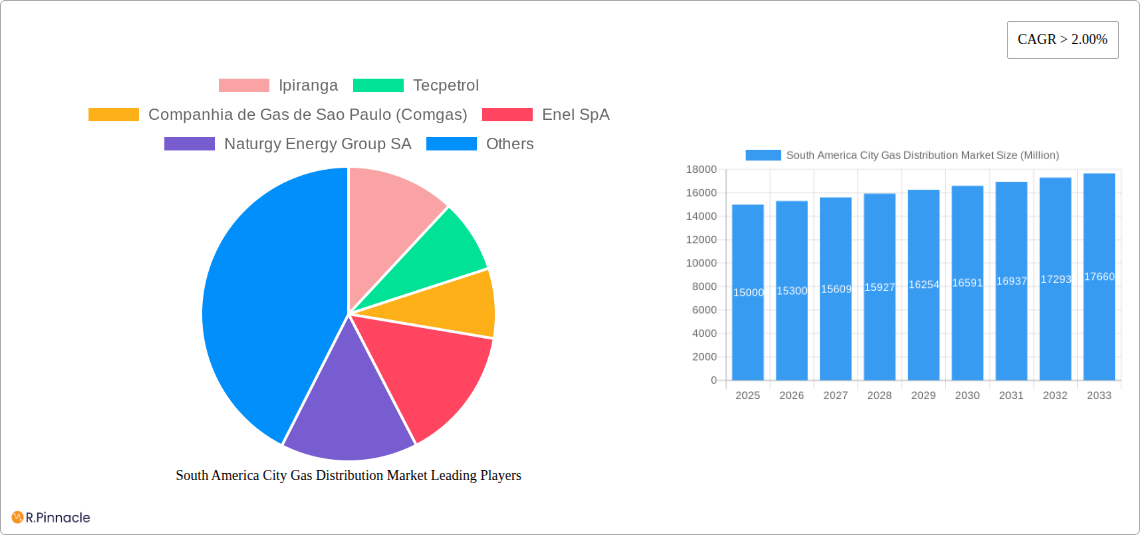Screen dimensions: 1140x535
Task: Click the 2027 bar labeled 15609
Action: (835, 289)
